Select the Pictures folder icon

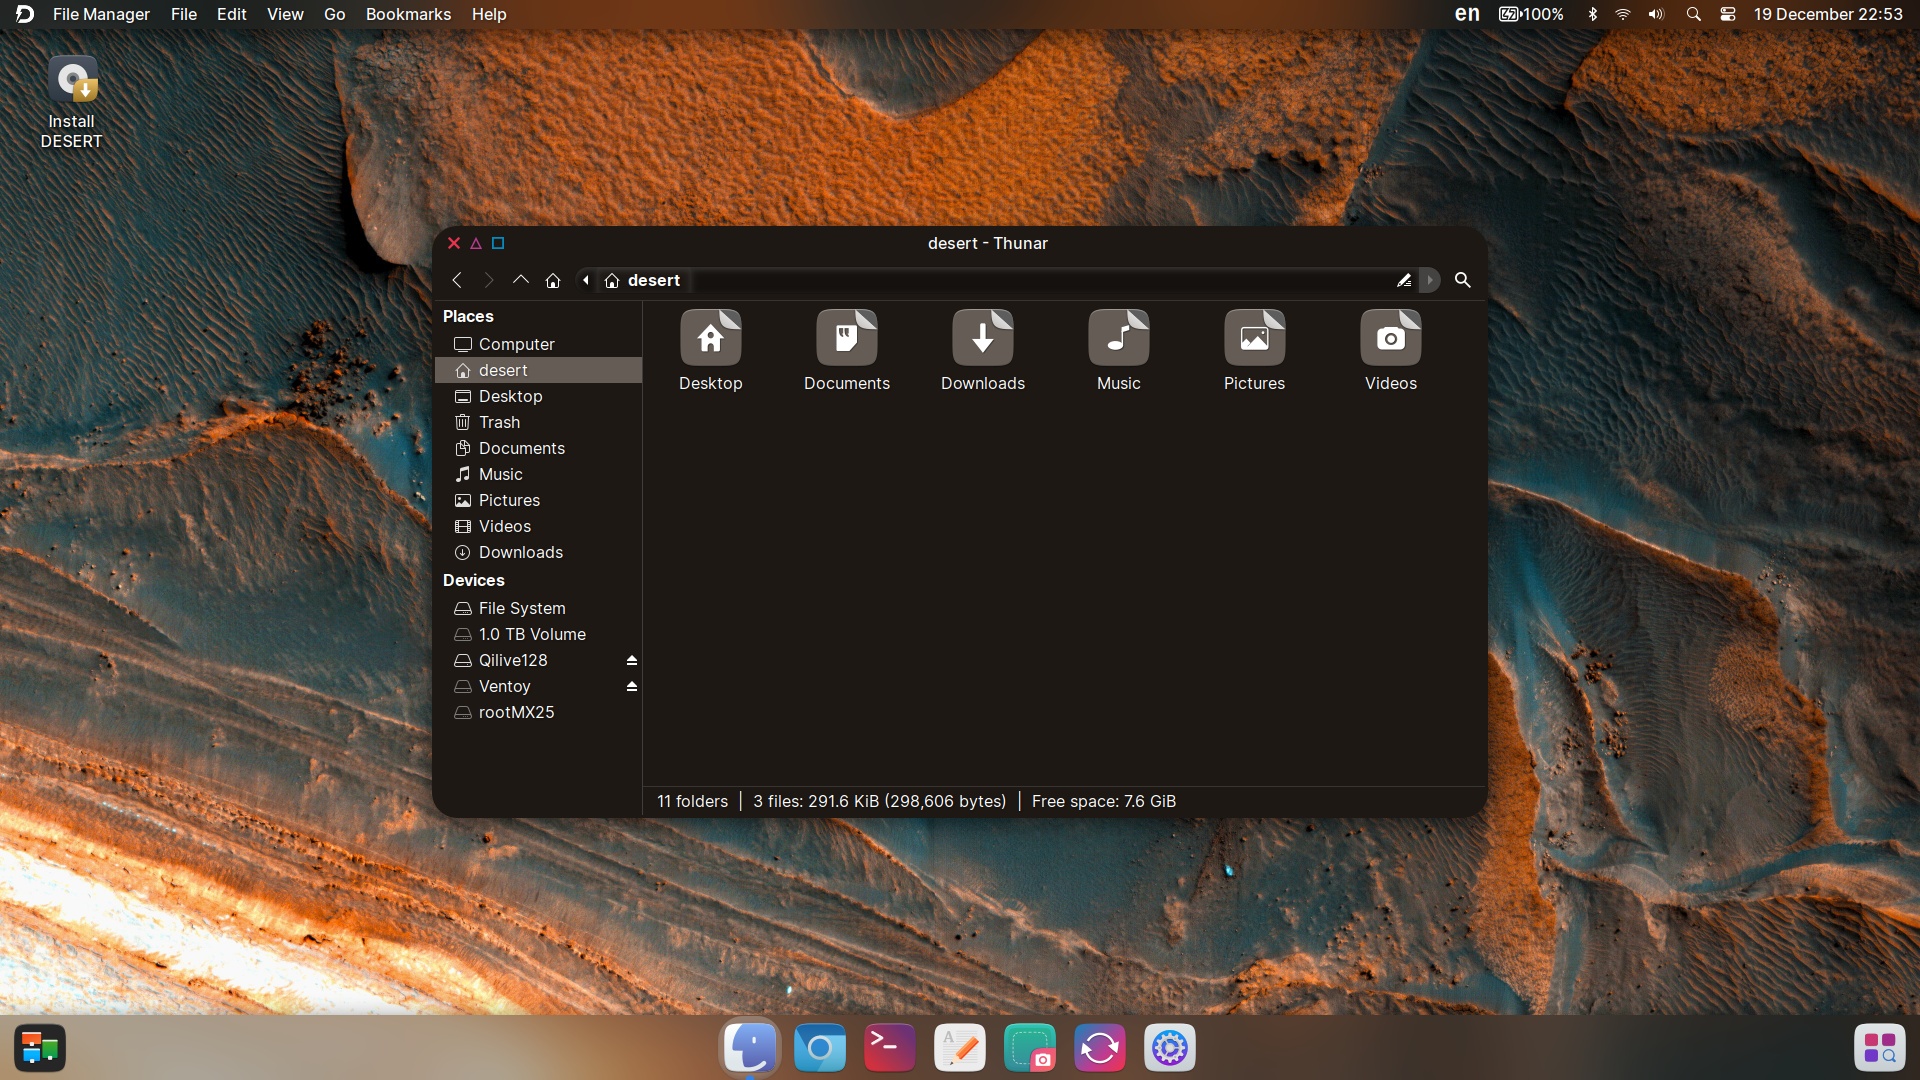pos(1254,338)
